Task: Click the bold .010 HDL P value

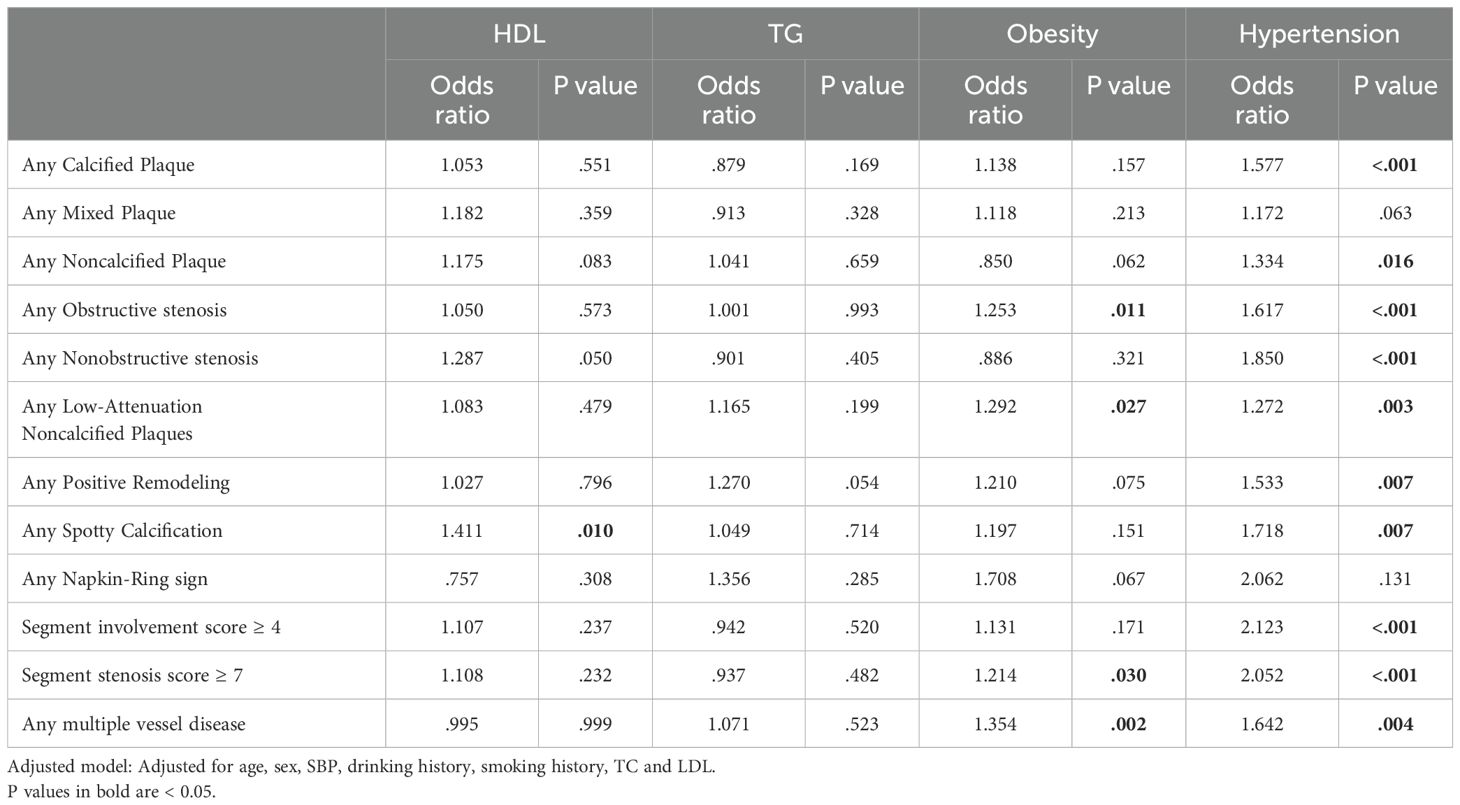Action: 595,530
